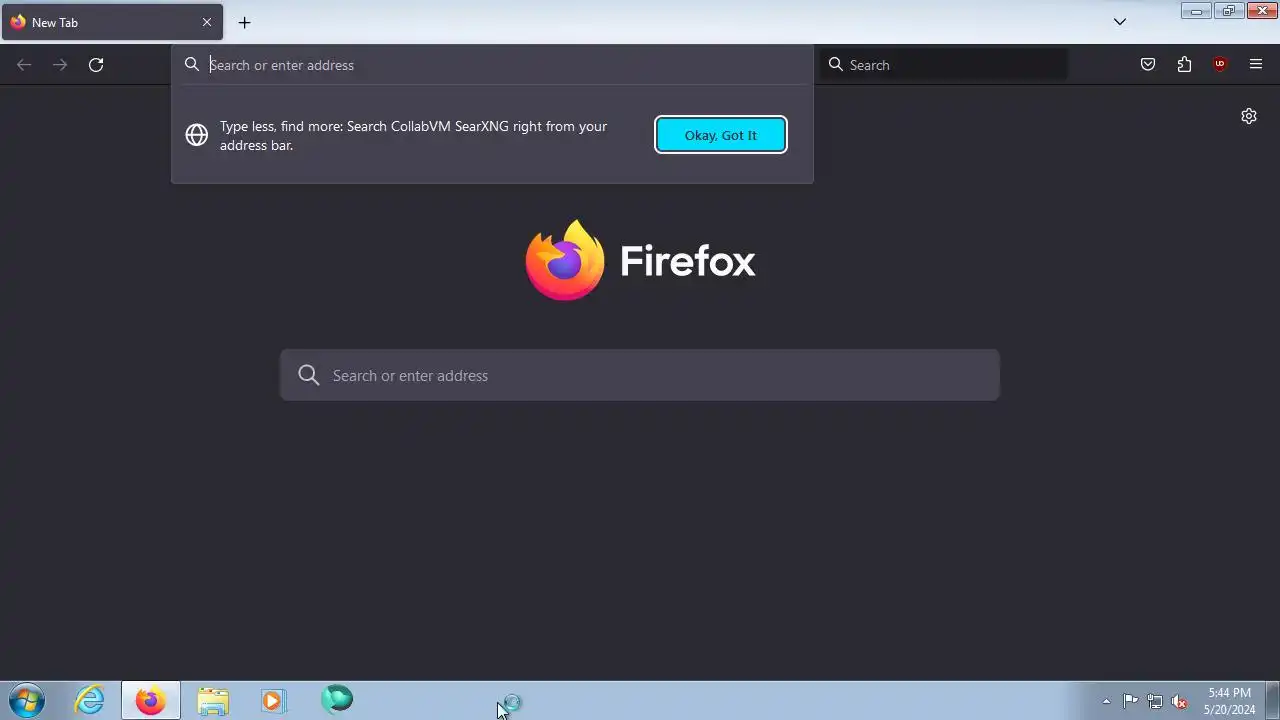
Task: Expand the list all tabs chevron
Action: 1120,22
